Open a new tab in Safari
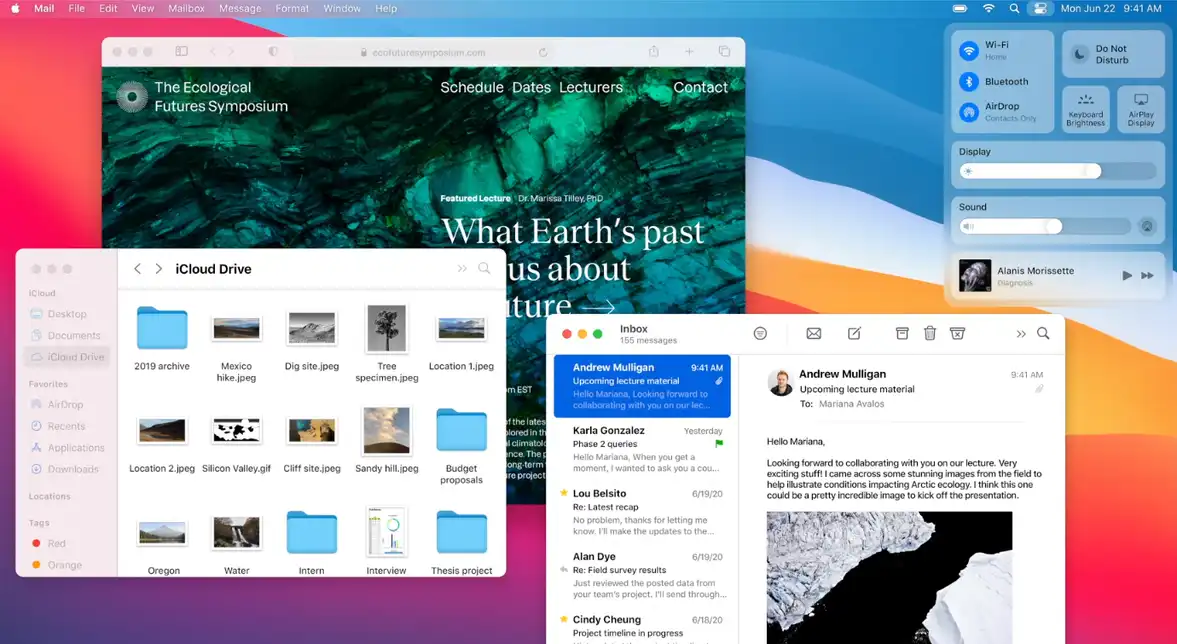The height and width of the screenshot is (644, 1177). [689, 51]
